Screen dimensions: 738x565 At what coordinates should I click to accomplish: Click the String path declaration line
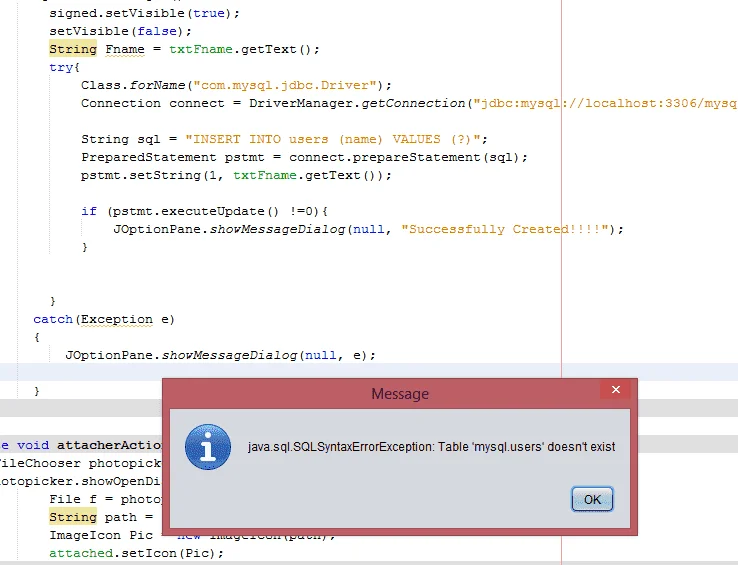[x=101, y=517]
